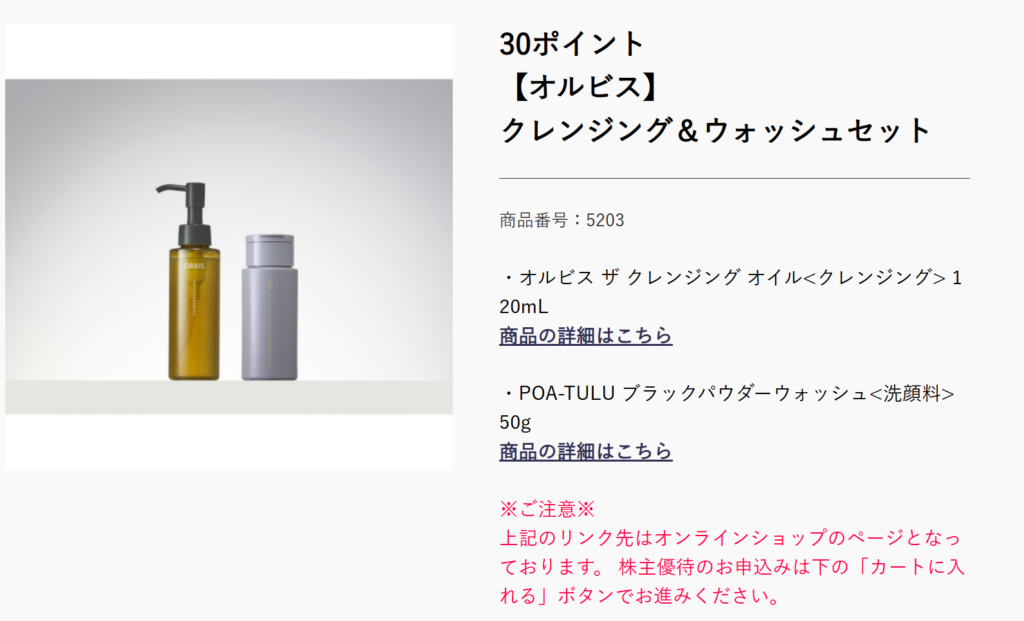Click the クレンジング＆ウォッシュセット title
The width and height of the screenshot is (1024, 621).
pyautogui.click(x=716, y=130)
